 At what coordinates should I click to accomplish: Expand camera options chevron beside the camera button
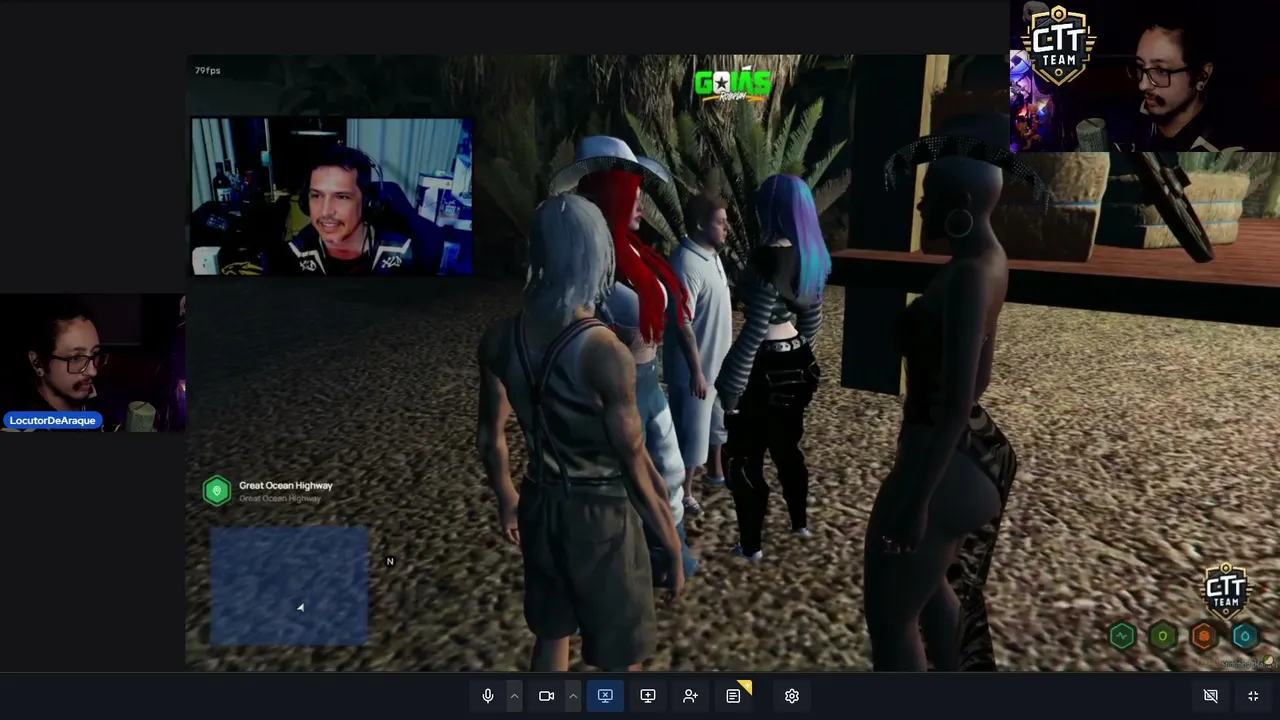click(573, 696)
